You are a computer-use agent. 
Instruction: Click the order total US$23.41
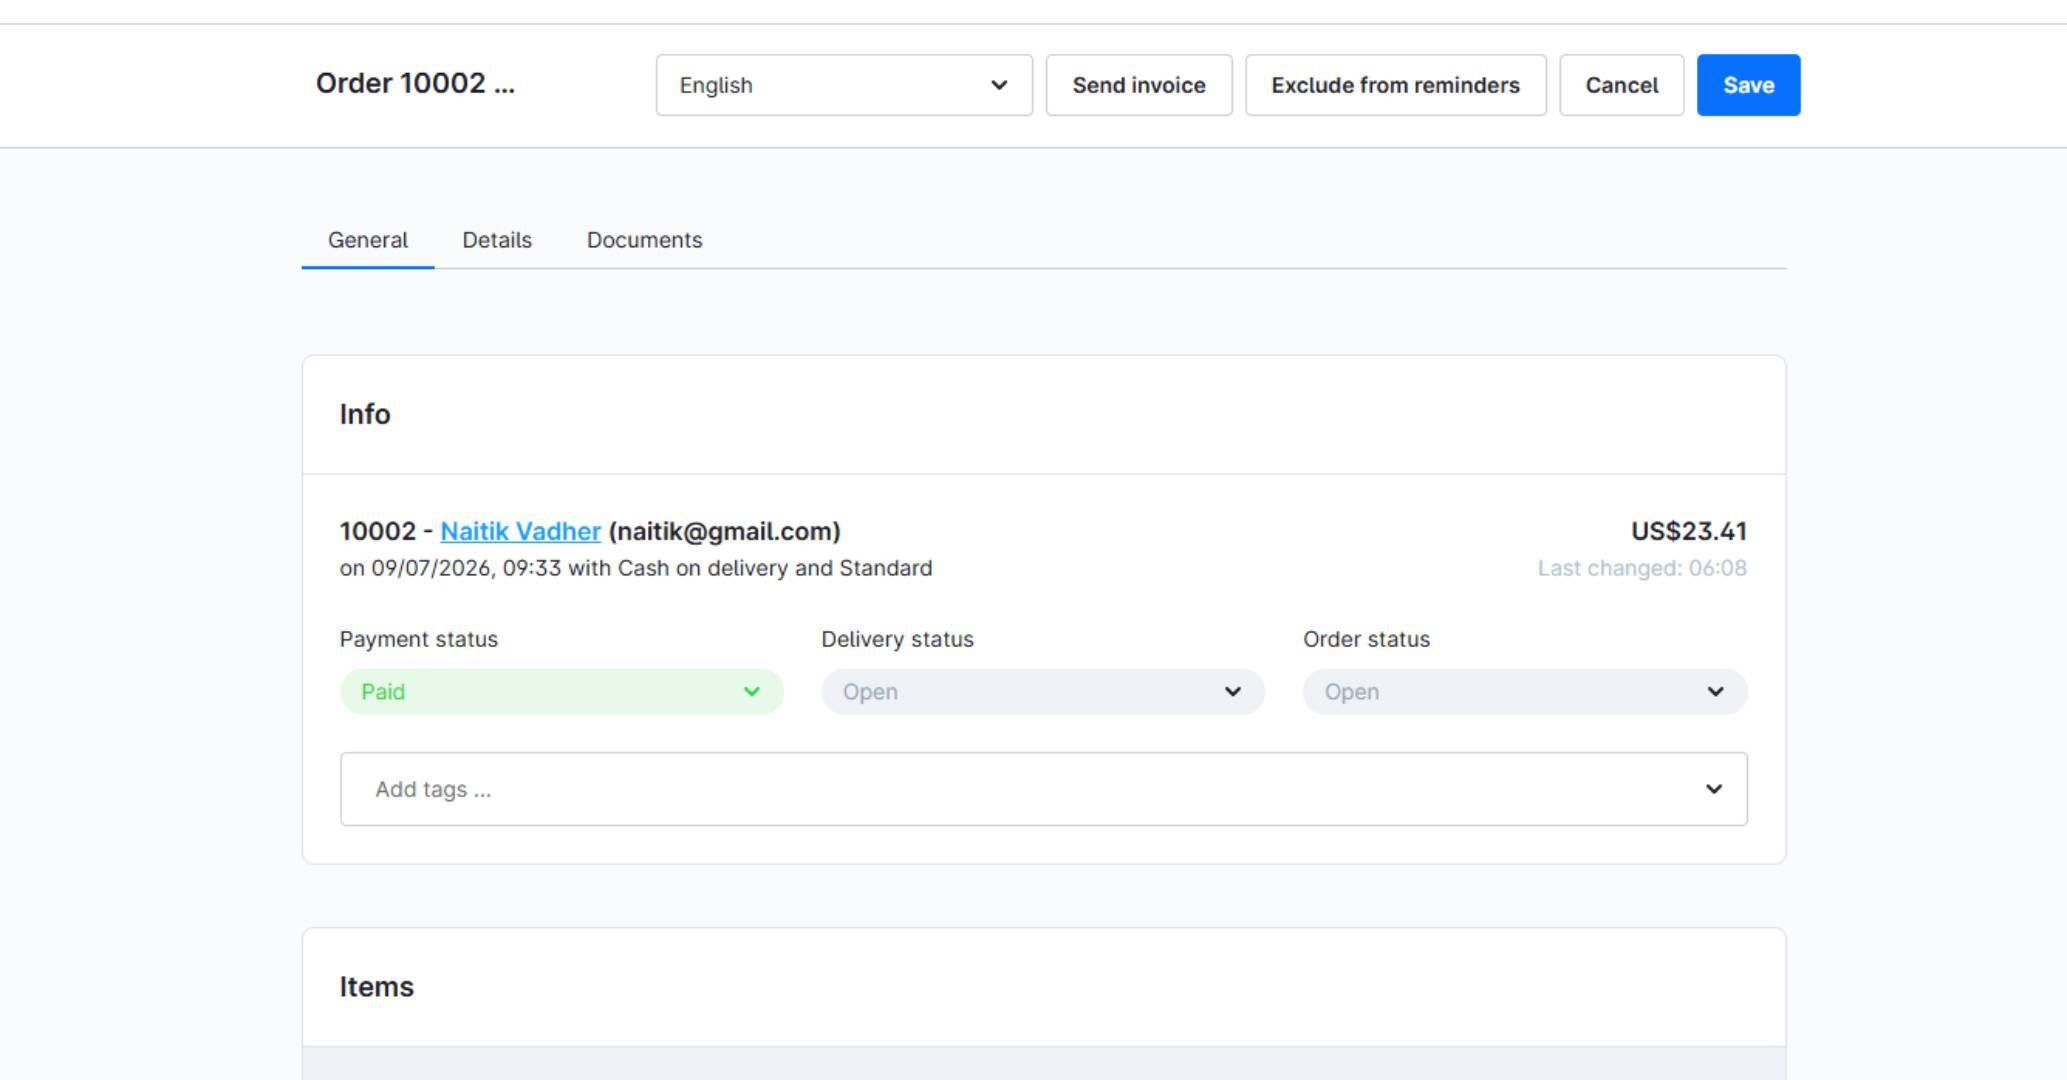(x=1689, y=531)
